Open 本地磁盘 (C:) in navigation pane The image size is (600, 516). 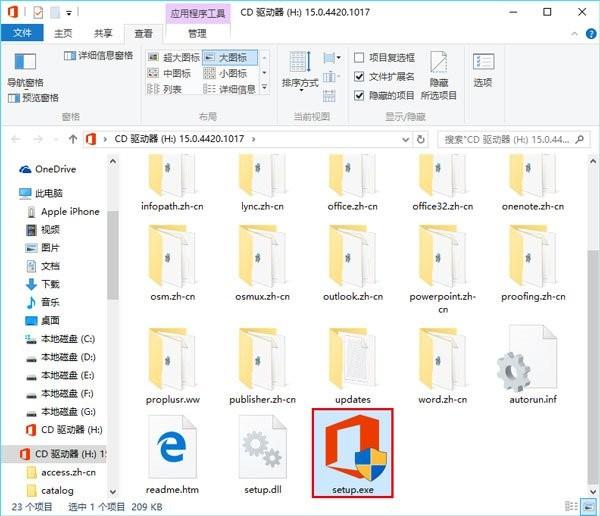pyautogui.click(x=60, y=339)
